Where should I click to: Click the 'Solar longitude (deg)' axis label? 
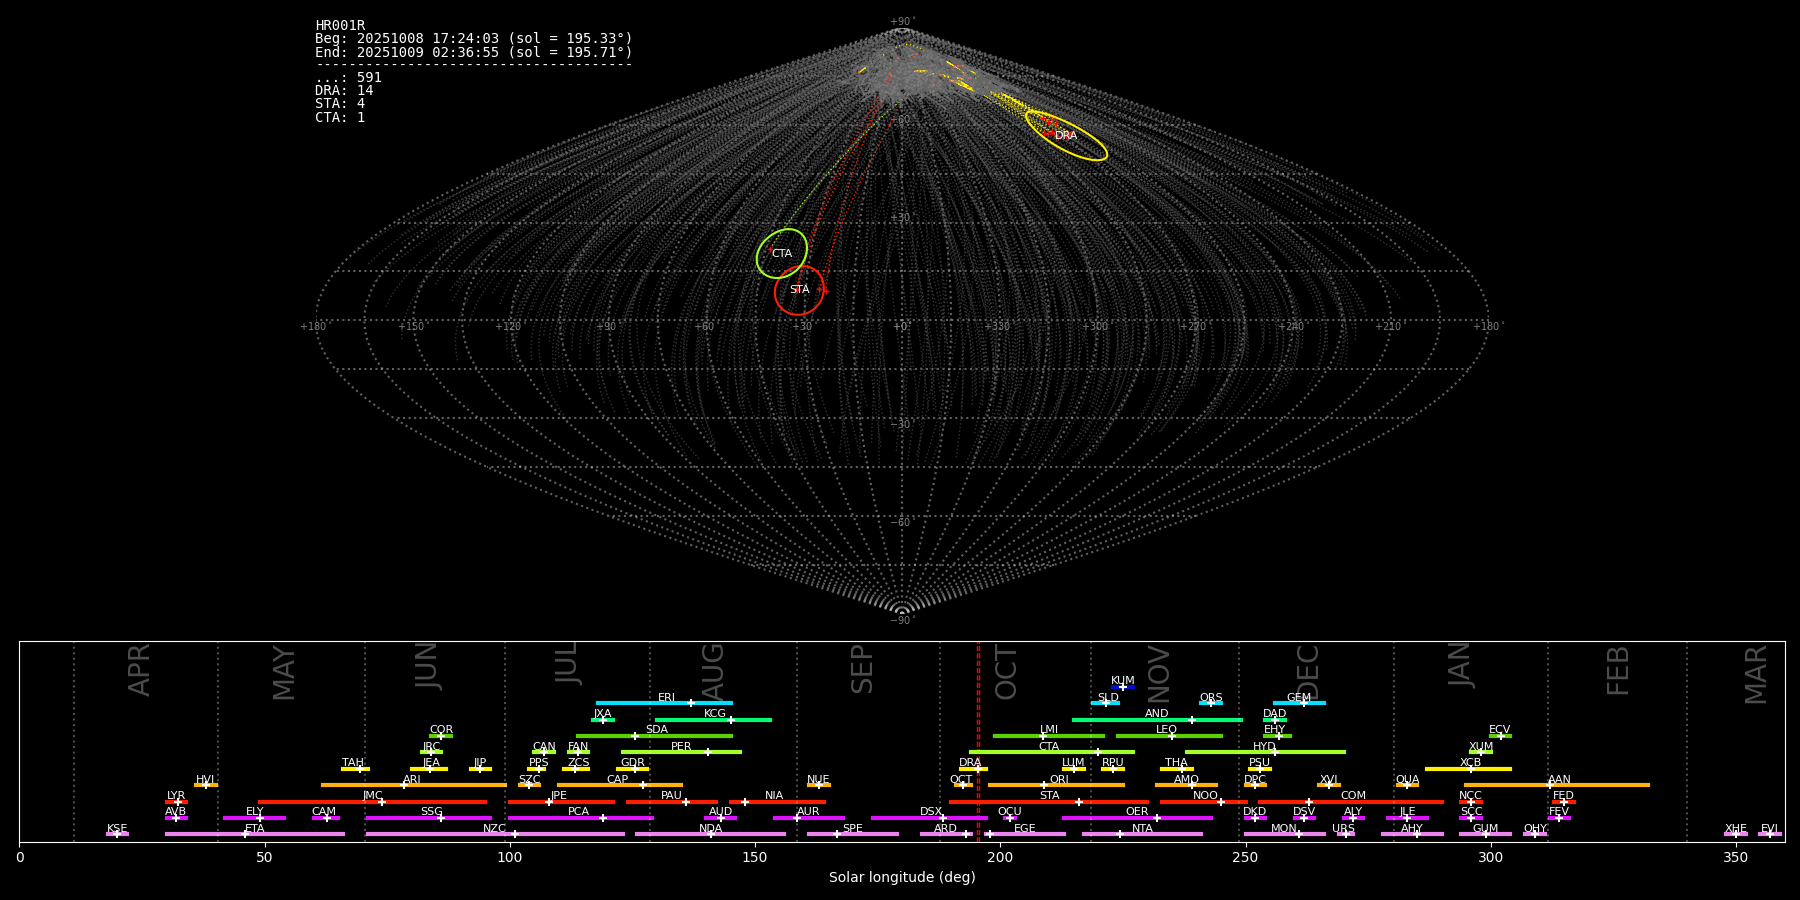(x=902, y=878)
